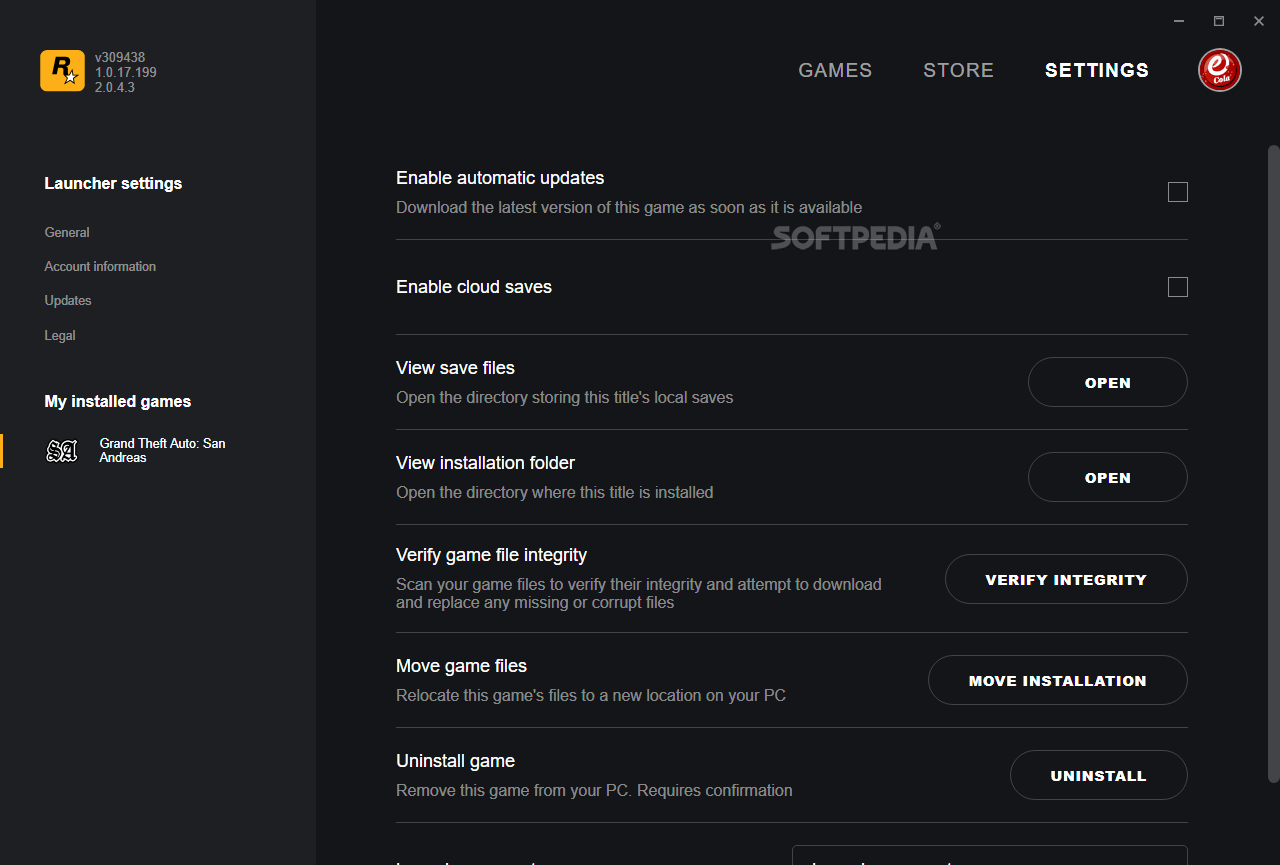Switch to the GAMES tab
Screen dimensions: 1280x865
pos(835,70)
